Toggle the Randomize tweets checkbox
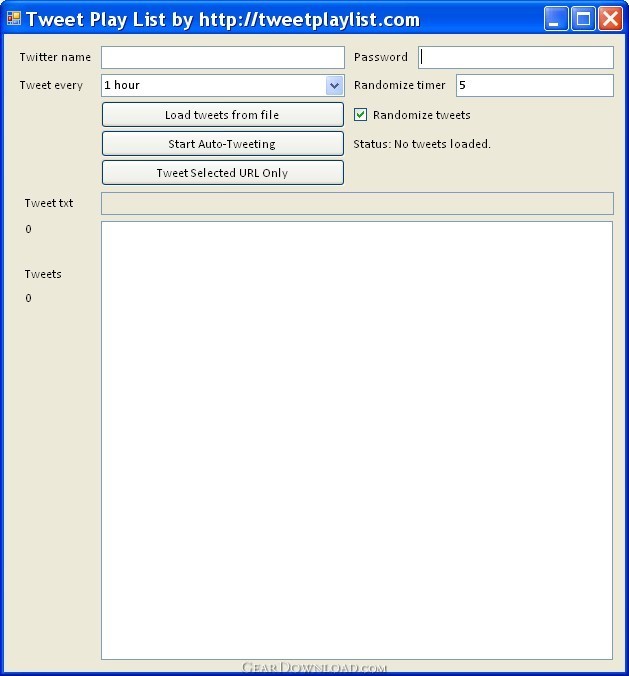The width and height of the screenshot is (629, 676). point(361,115)
